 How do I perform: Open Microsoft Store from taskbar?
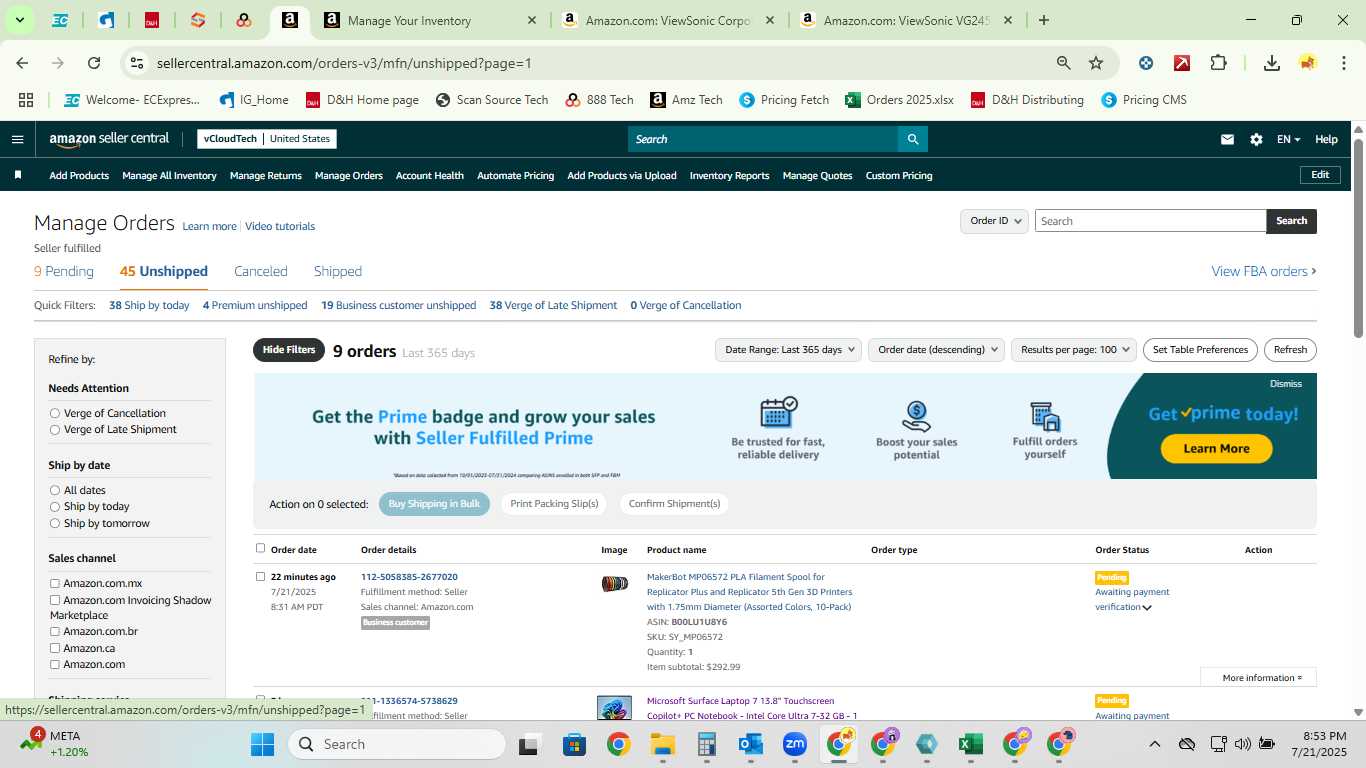[x=574, y=744]
